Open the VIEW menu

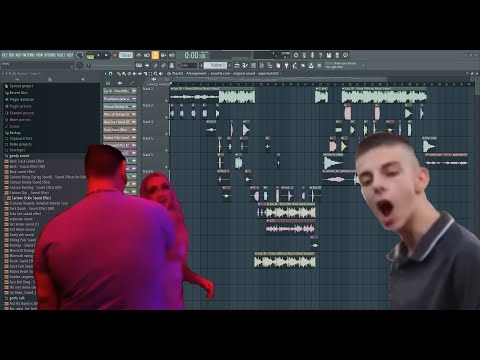pyautogui.click(x=40, y=55)
